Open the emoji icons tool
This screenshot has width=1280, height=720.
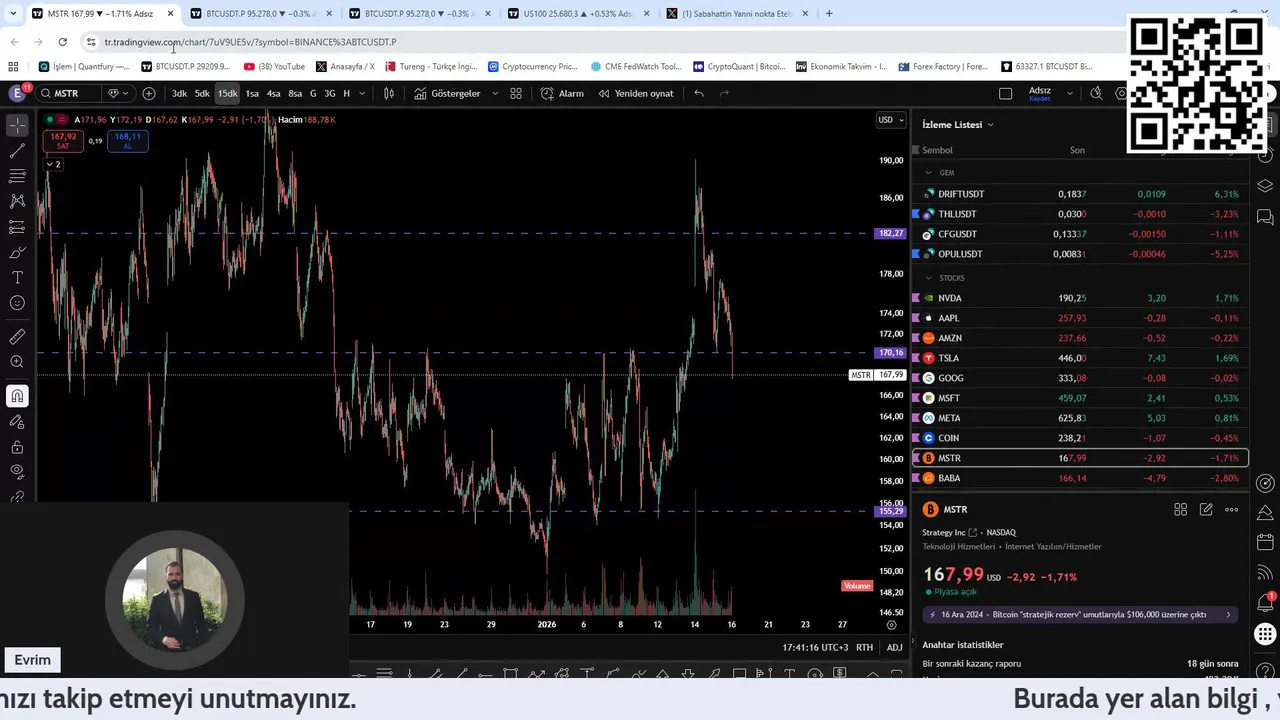(x=17, y=303)
